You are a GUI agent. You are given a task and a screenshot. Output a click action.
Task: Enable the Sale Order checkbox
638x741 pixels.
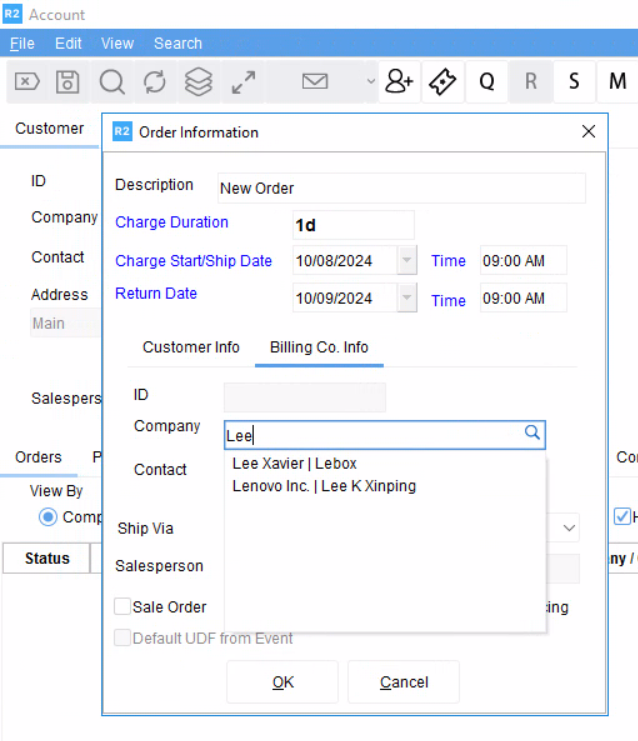[x=123, y=606]
